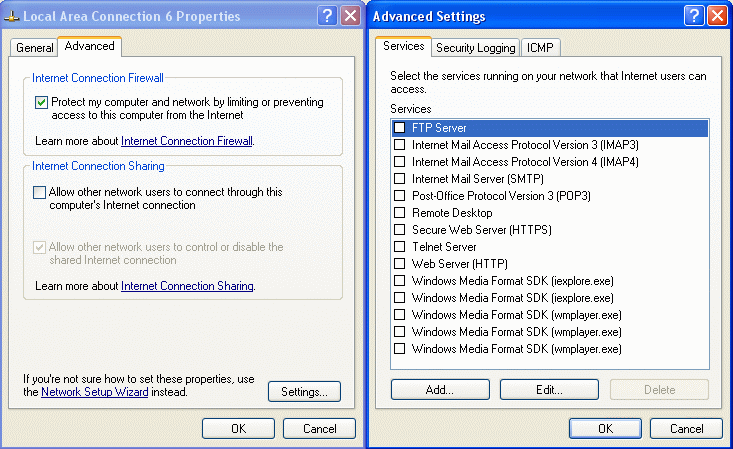
Task: Enable Allow other network users to connect
Action: [x=40, y=192]
